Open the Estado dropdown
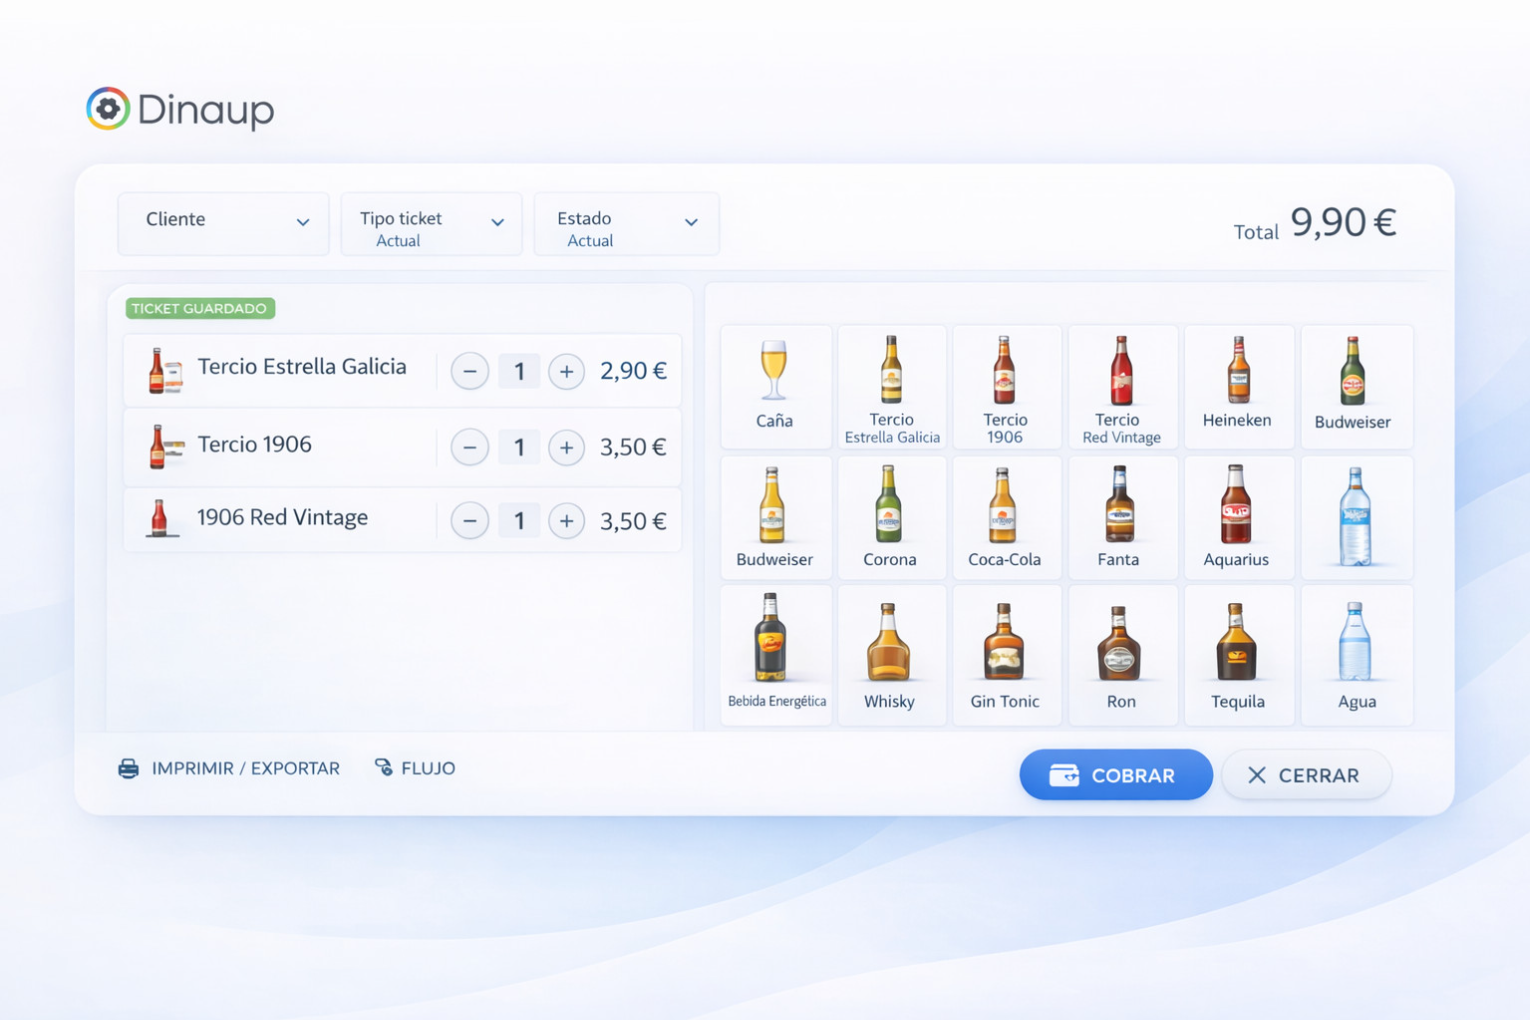The height and width of the screenshot is (1020, 1530). click(626, 225)
